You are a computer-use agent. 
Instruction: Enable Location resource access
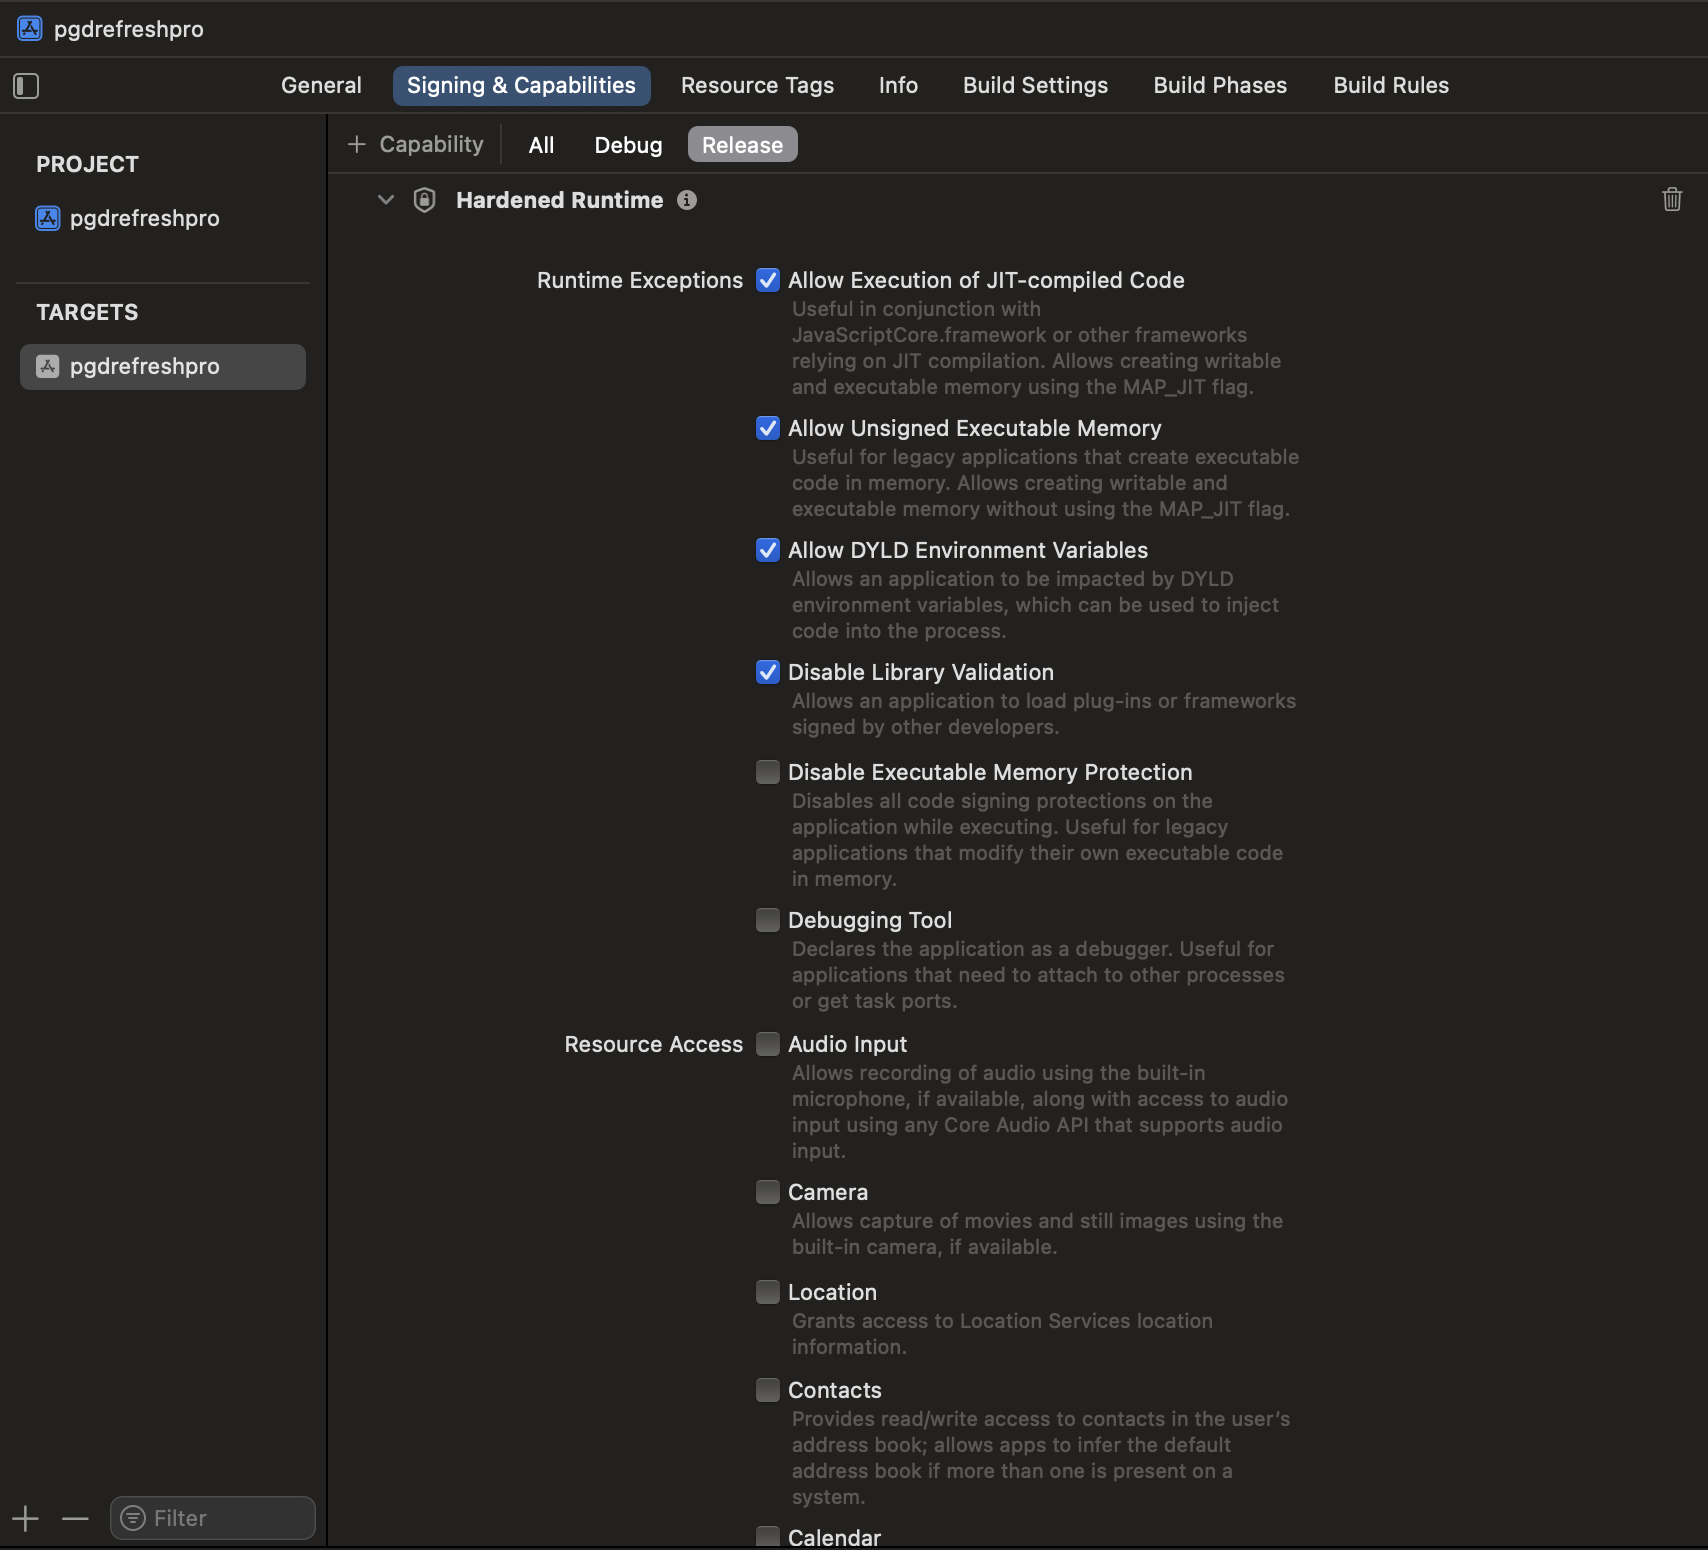[768, 1292]
